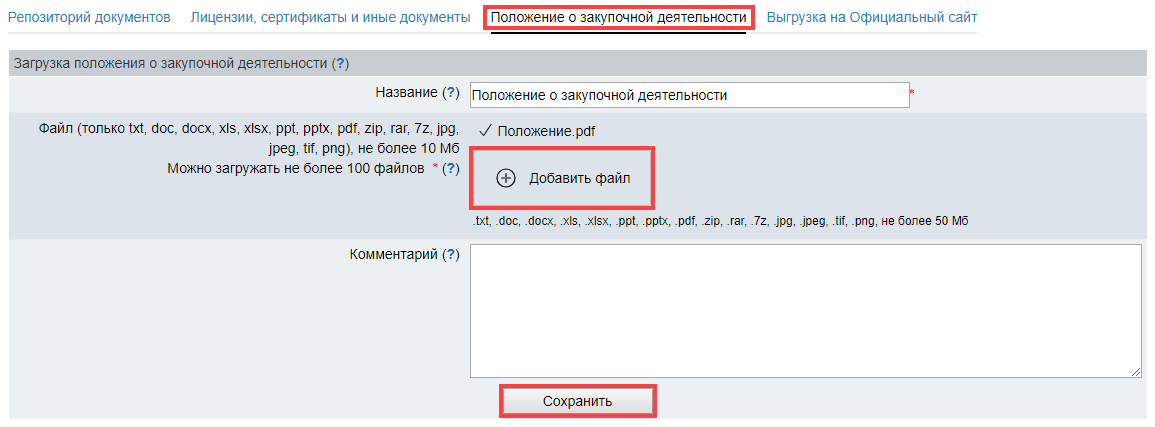Show help tooltip next to Комментарий

[451, 255]
